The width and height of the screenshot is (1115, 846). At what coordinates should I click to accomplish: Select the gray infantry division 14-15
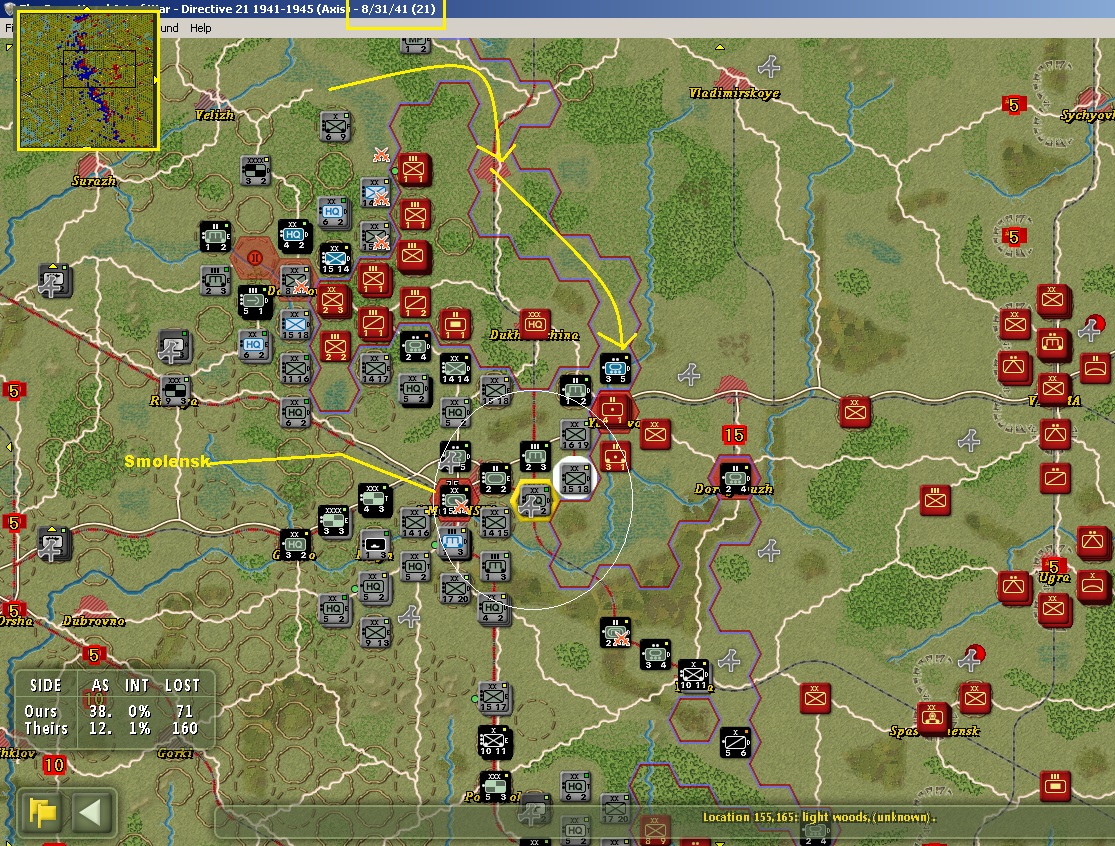click(495, 523)
